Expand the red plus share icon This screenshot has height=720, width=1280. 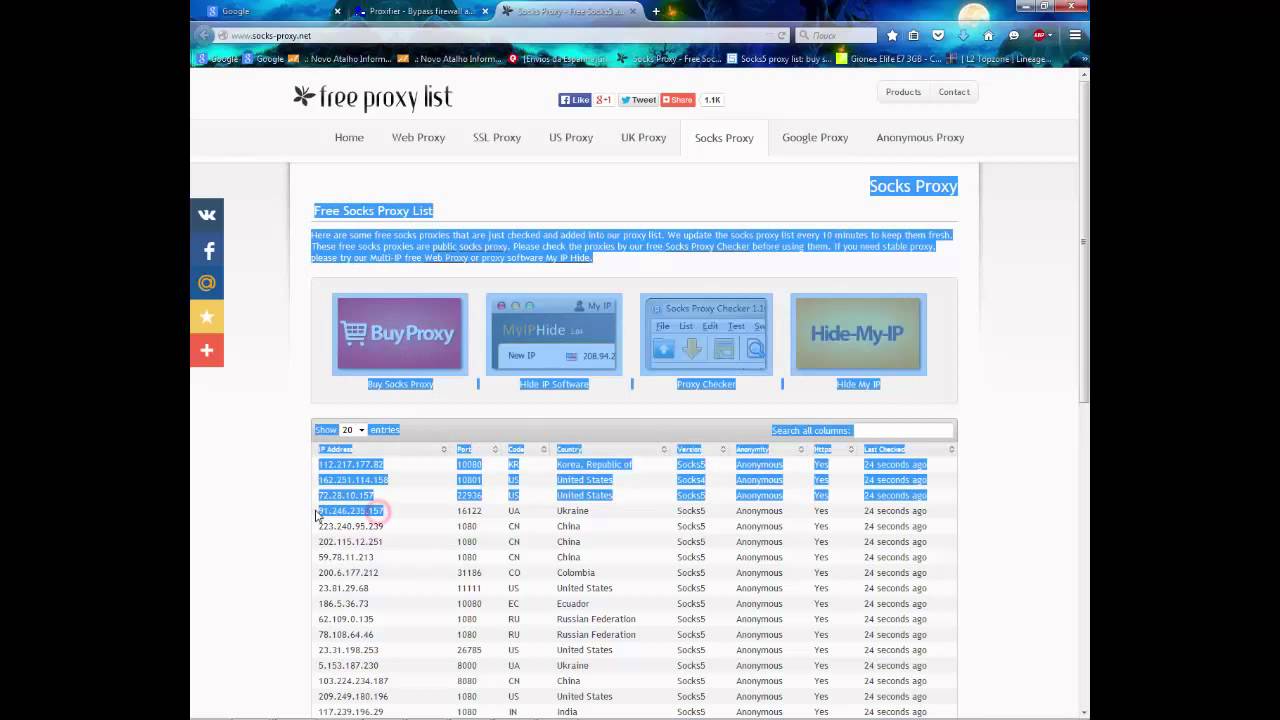tap(207, 351)
